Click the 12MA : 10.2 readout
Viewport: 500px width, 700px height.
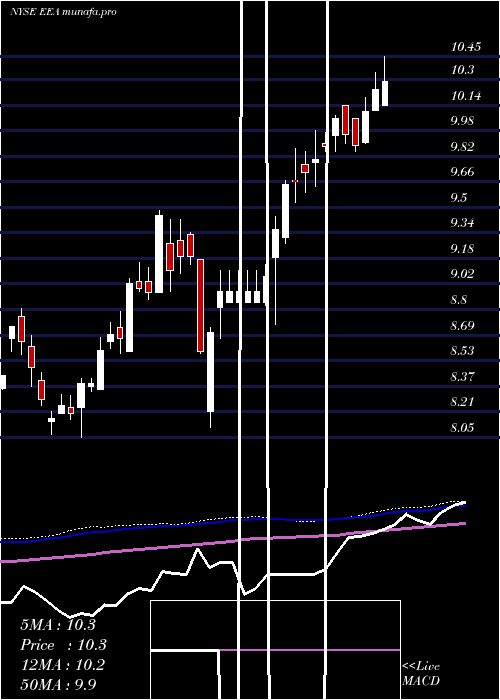[62, 665]
